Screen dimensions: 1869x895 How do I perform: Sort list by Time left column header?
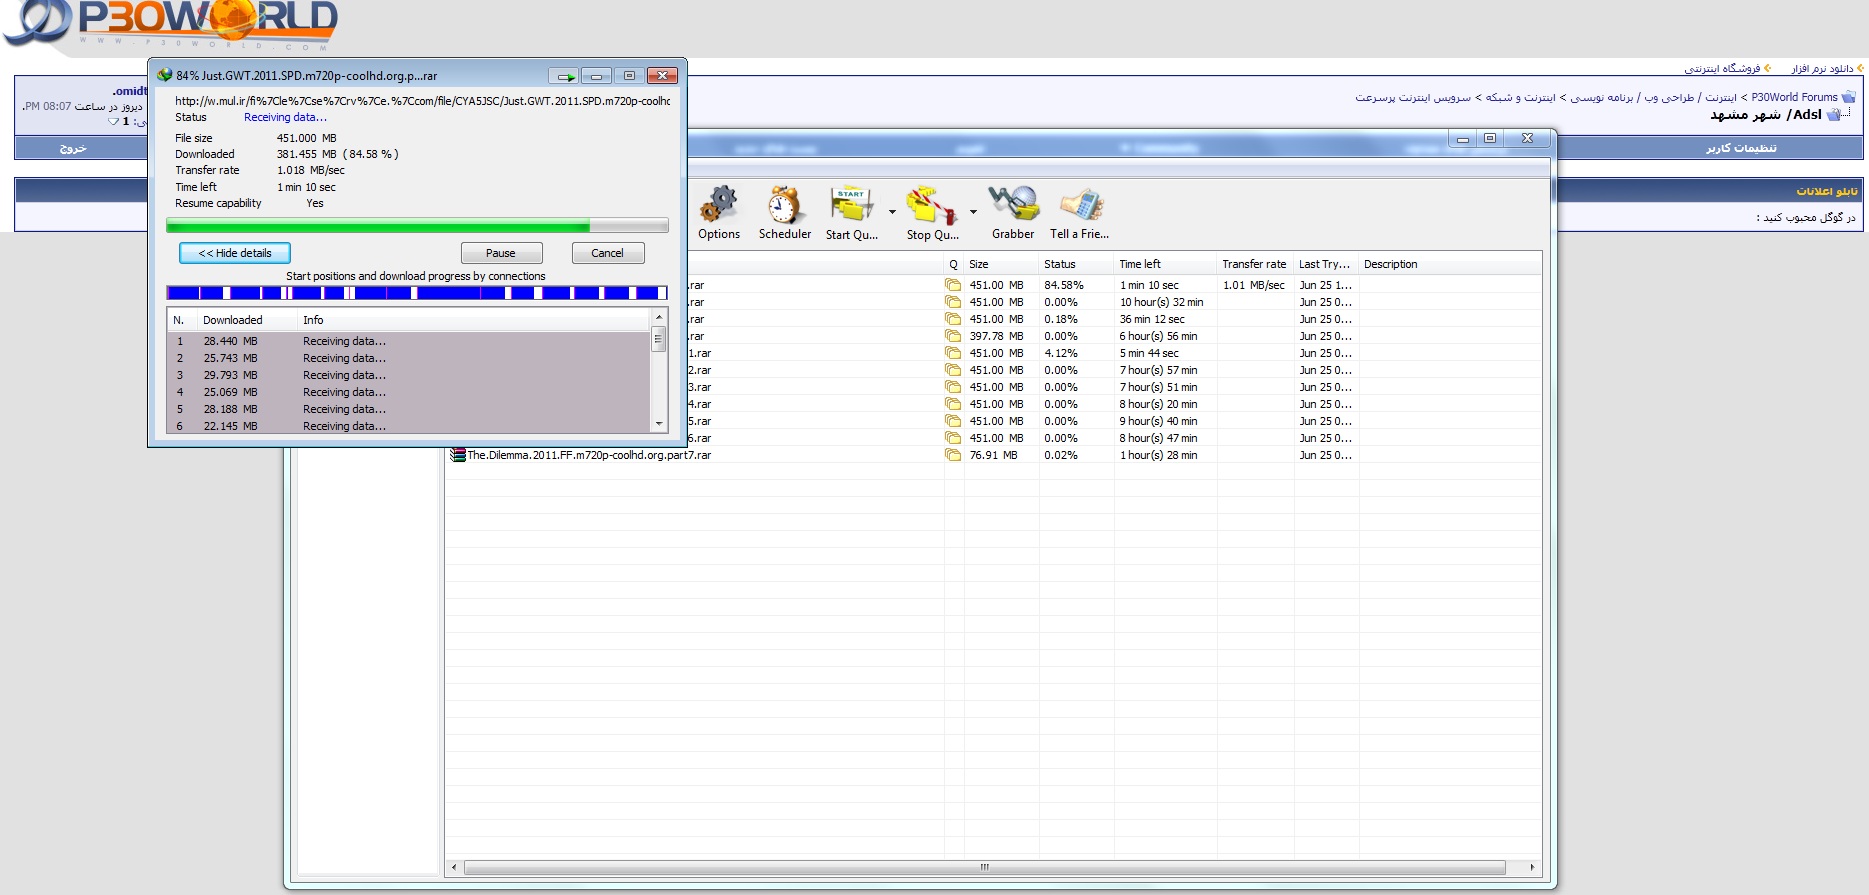point(1165,264)
